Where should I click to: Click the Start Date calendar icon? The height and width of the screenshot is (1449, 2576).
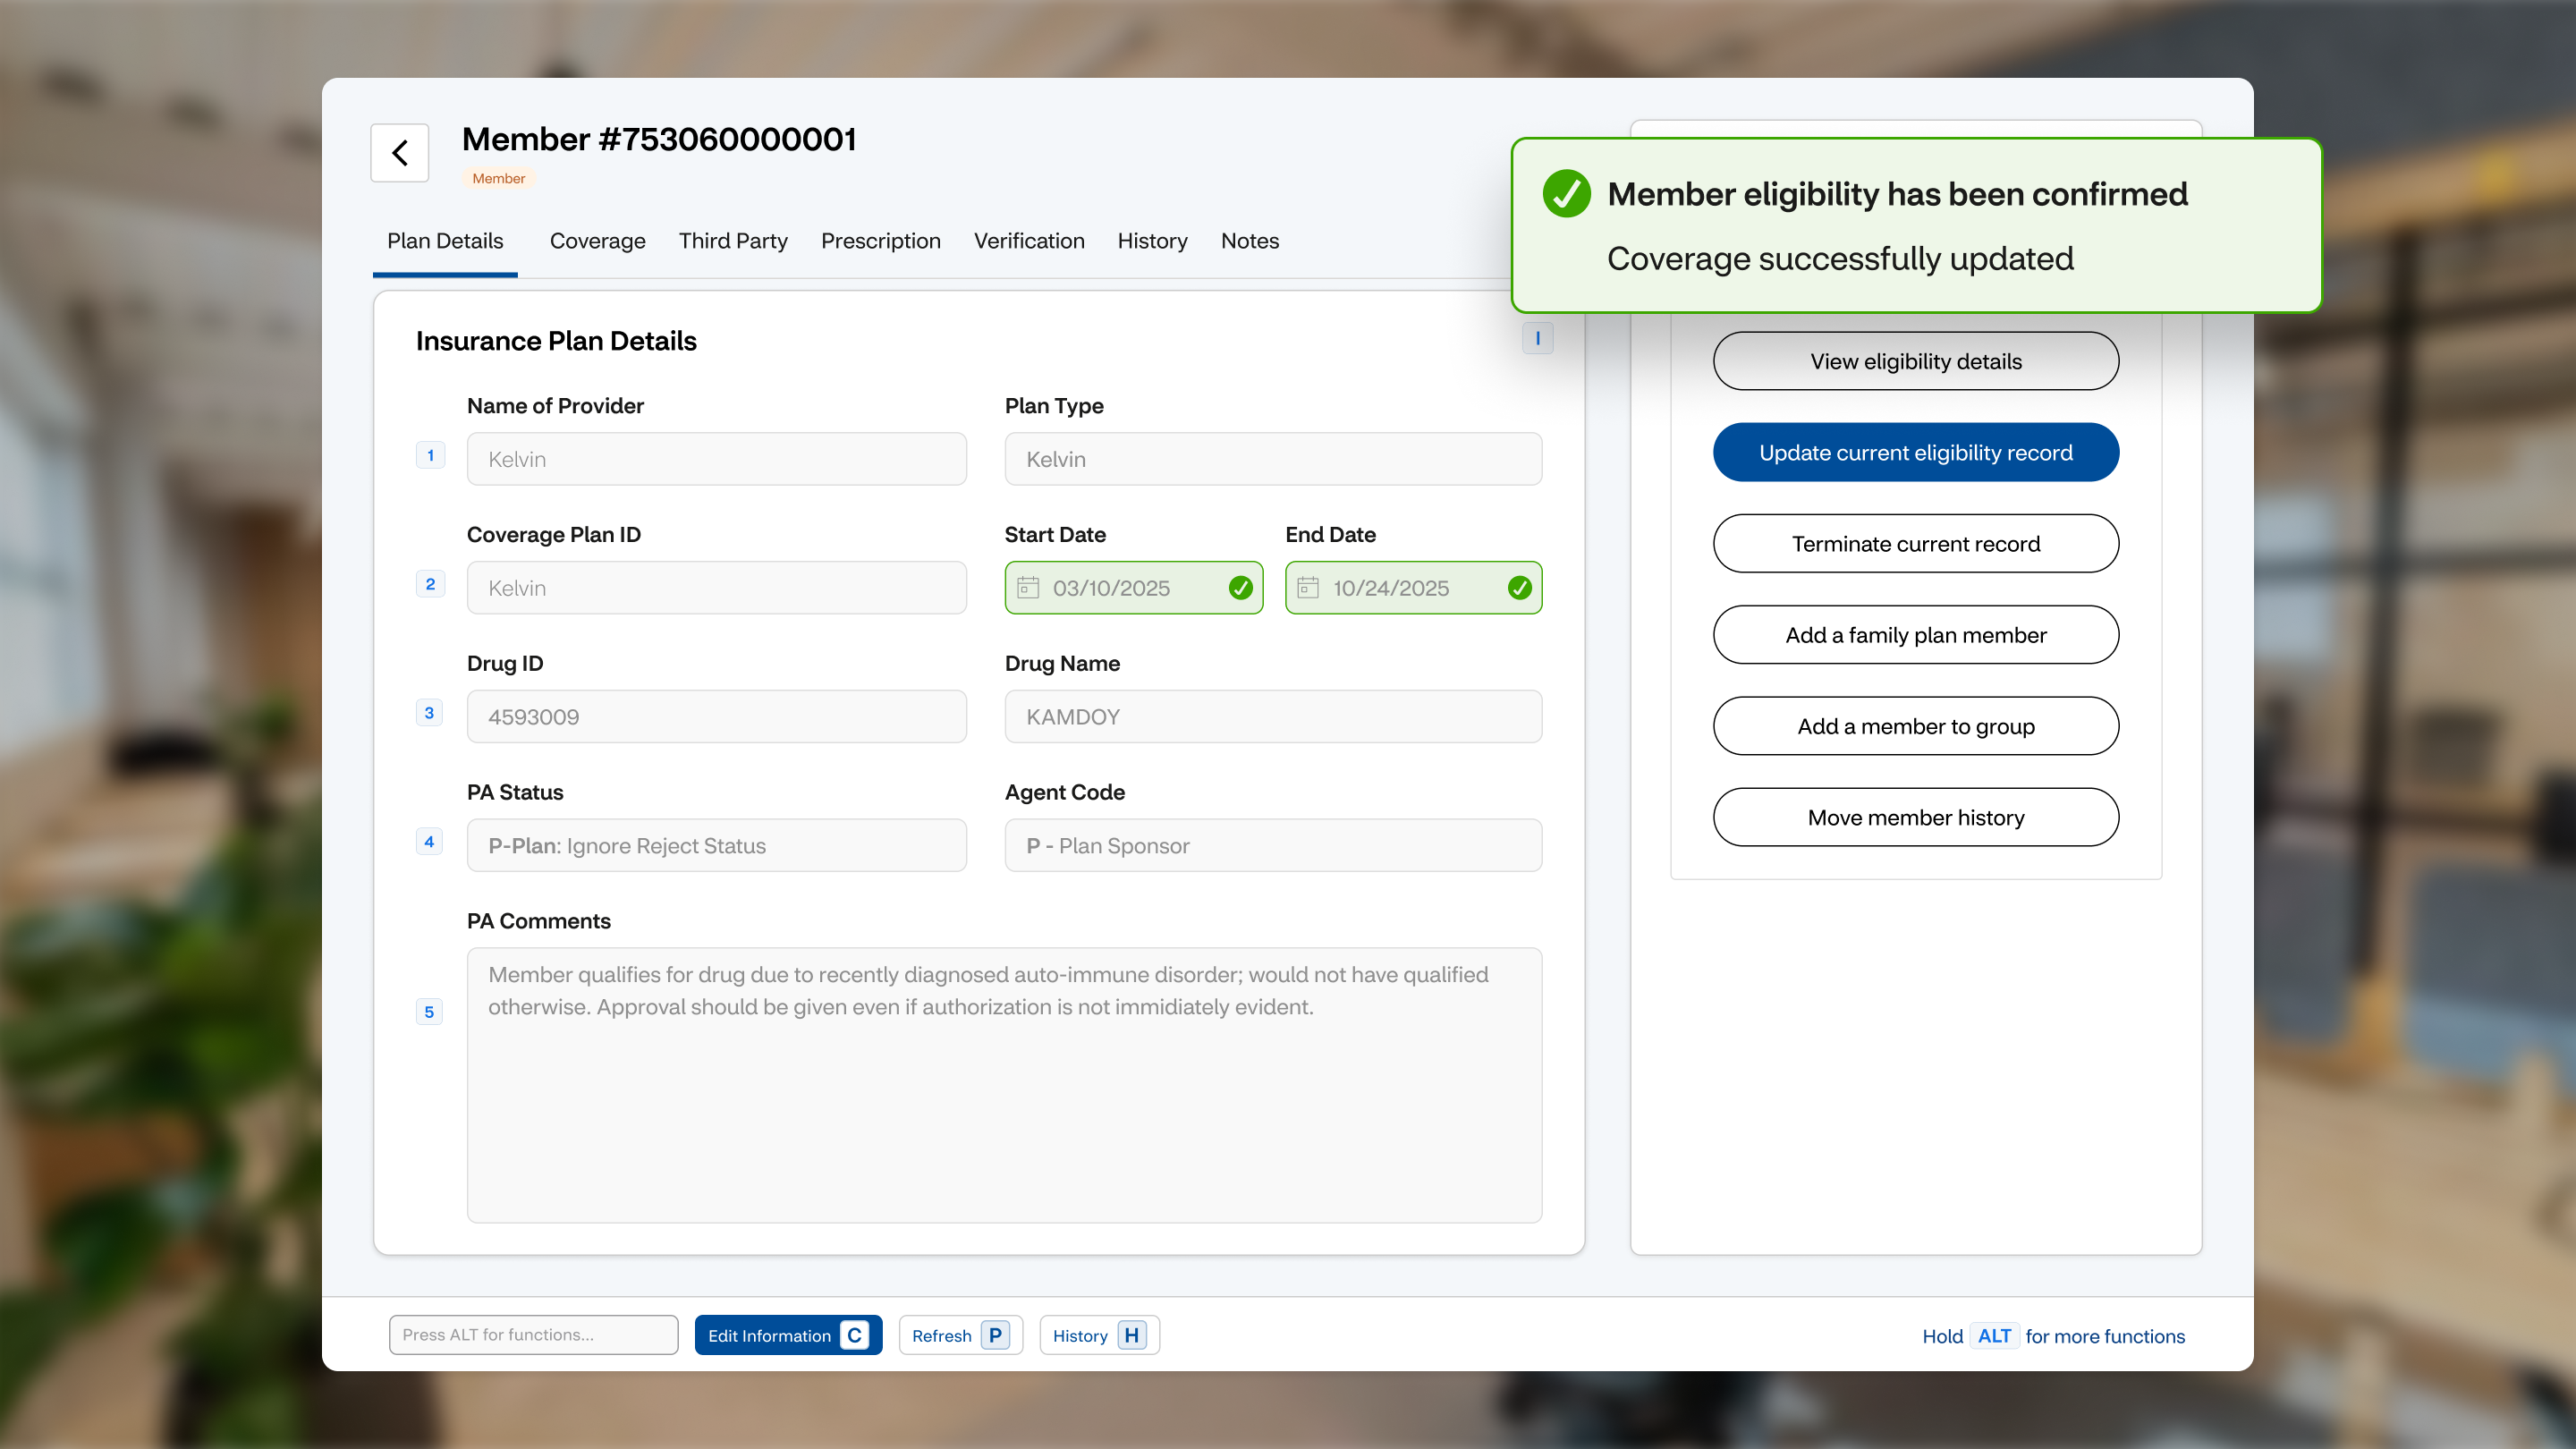pyautogui.click(x=1028, y=588)
